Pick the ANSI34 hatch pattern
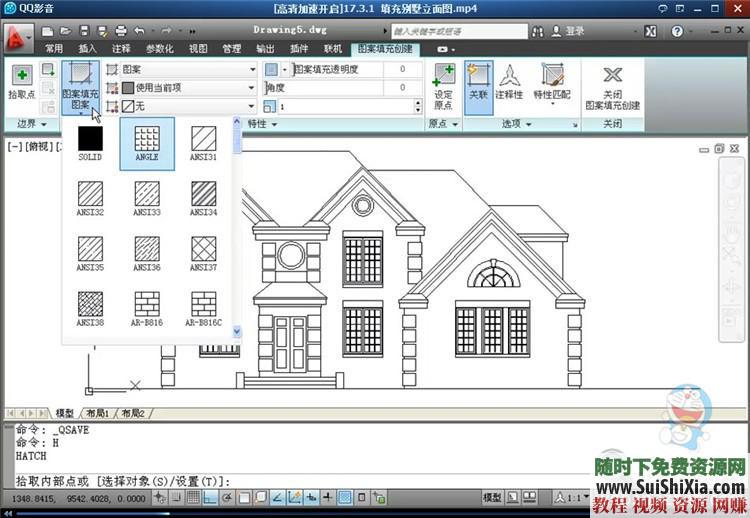The image size is (750, 518). pos(203,198)
